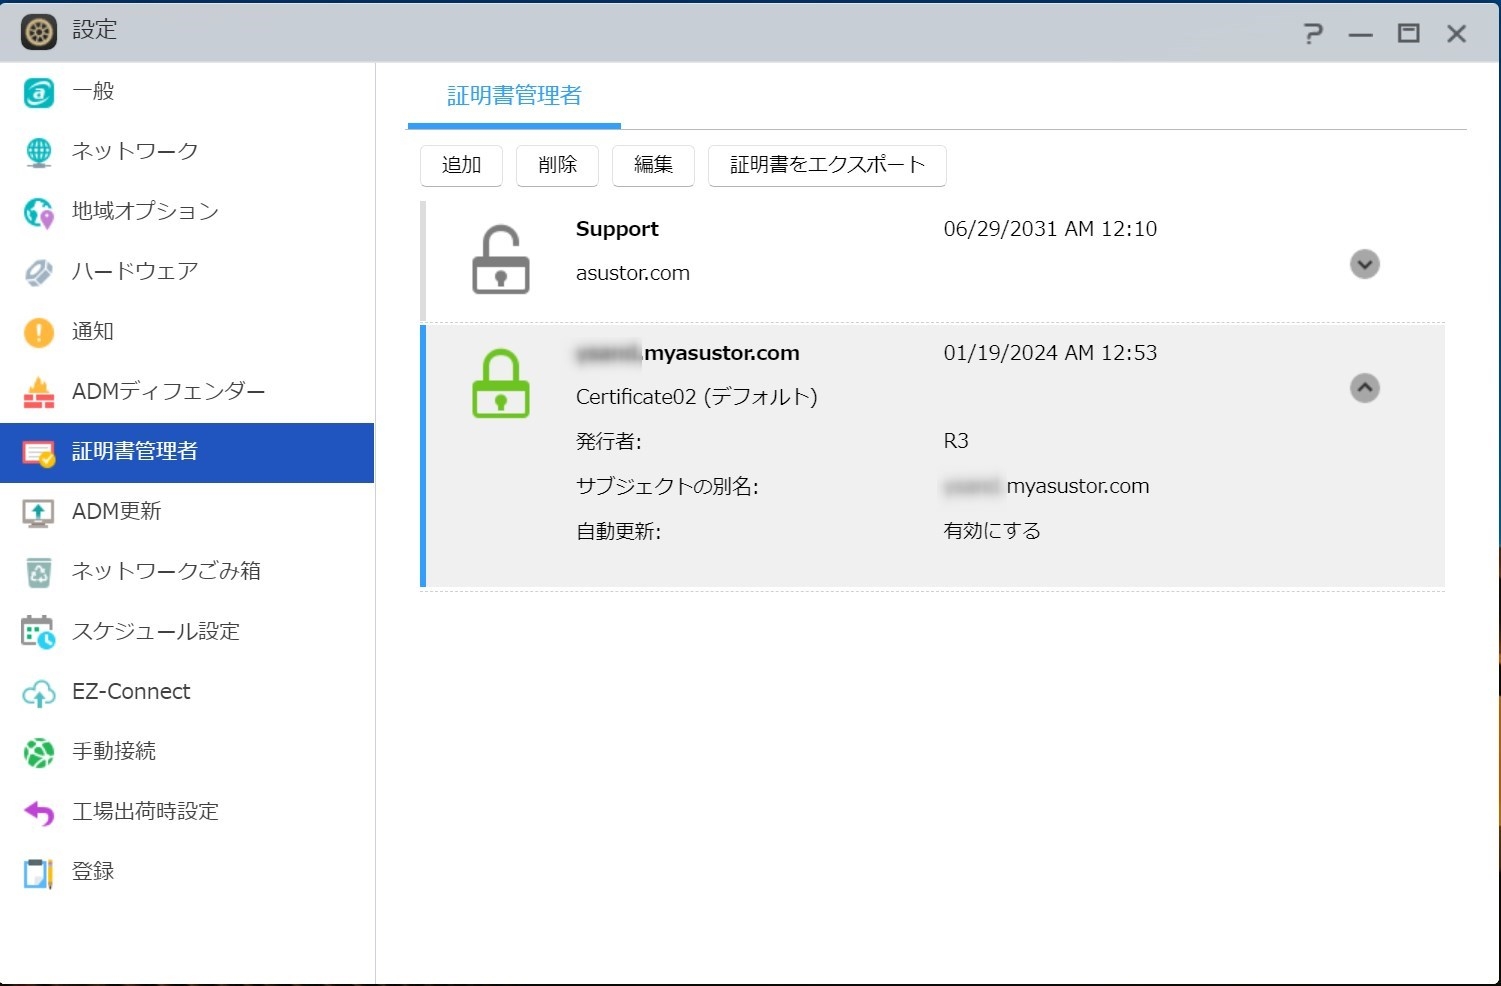
Task: Open ADM更新 in the sidebar
Action: 117,511
